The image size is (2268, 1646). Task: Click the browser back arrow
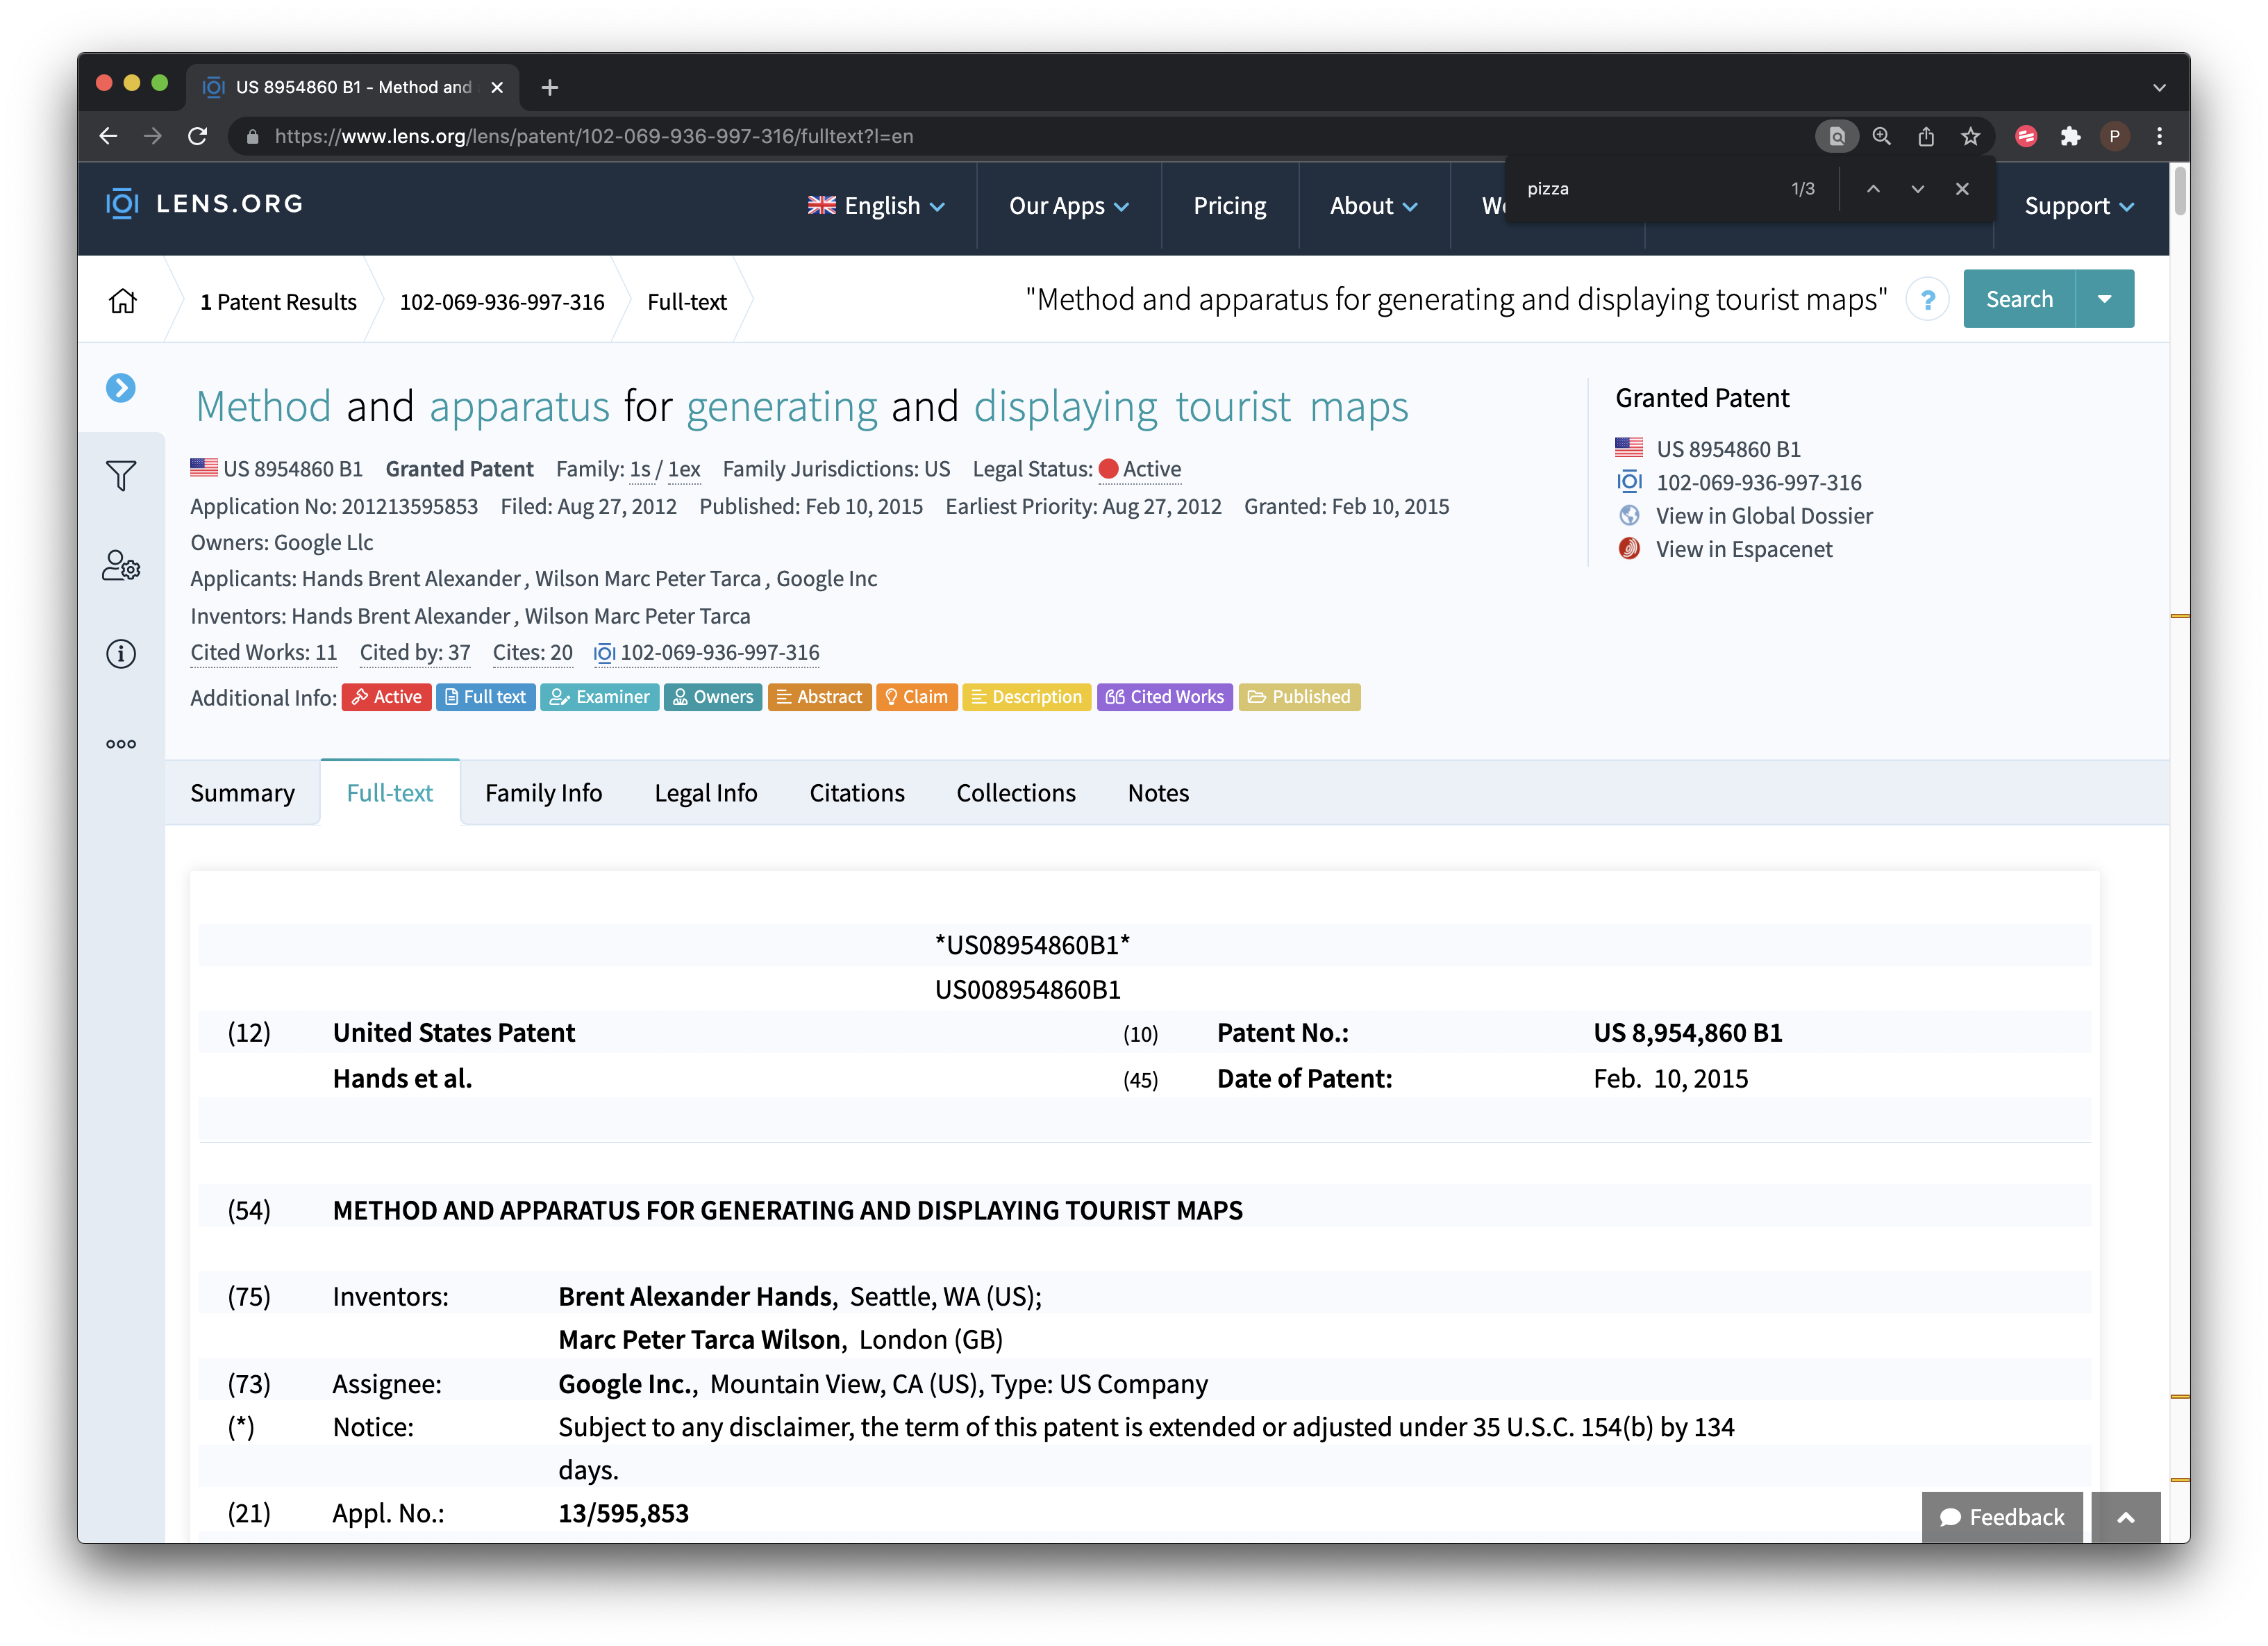click(x=108, y=136)
